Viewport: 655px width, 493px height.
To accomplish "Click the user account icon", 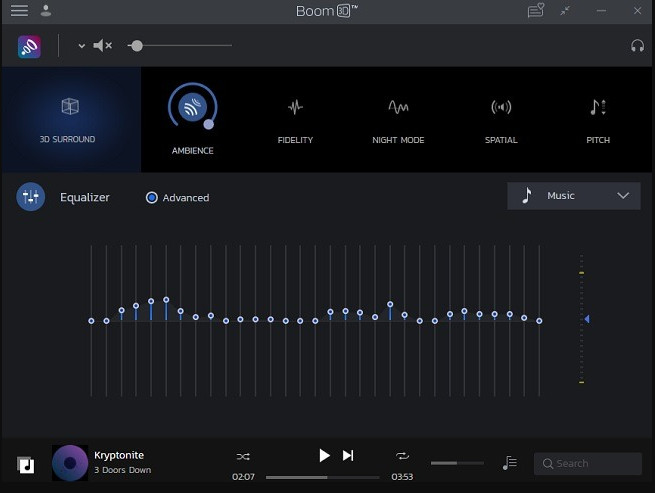I will [46, 11].
